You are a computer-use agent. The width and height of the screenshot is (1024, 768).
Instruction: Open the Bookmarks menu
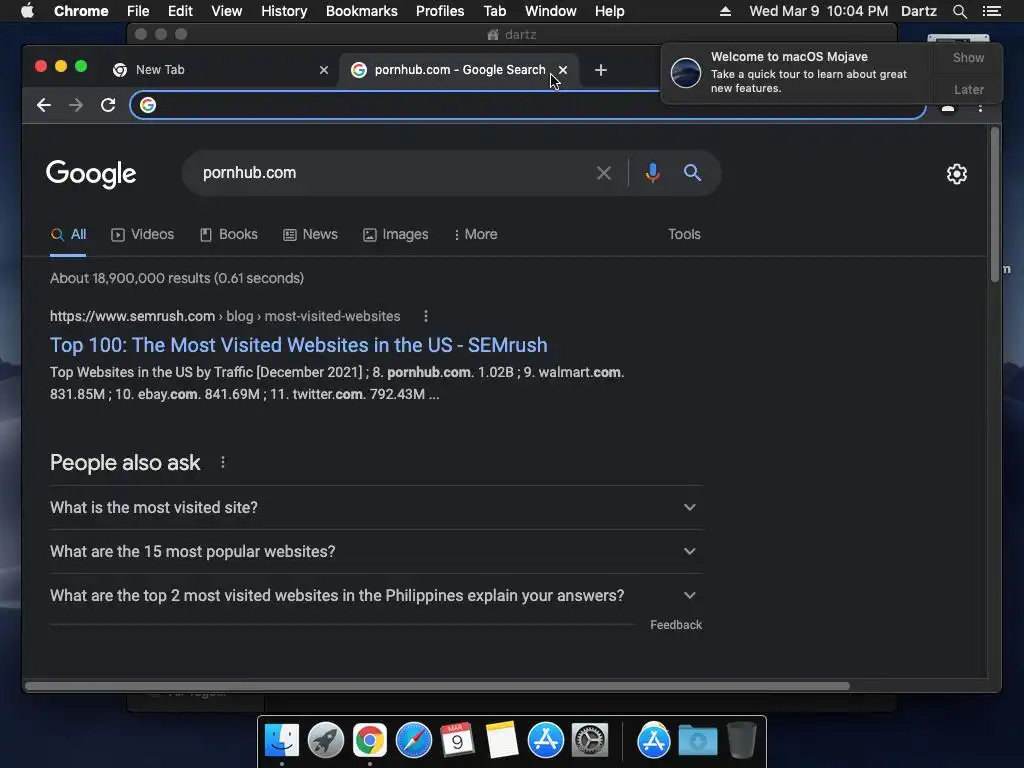pos(362,11)
